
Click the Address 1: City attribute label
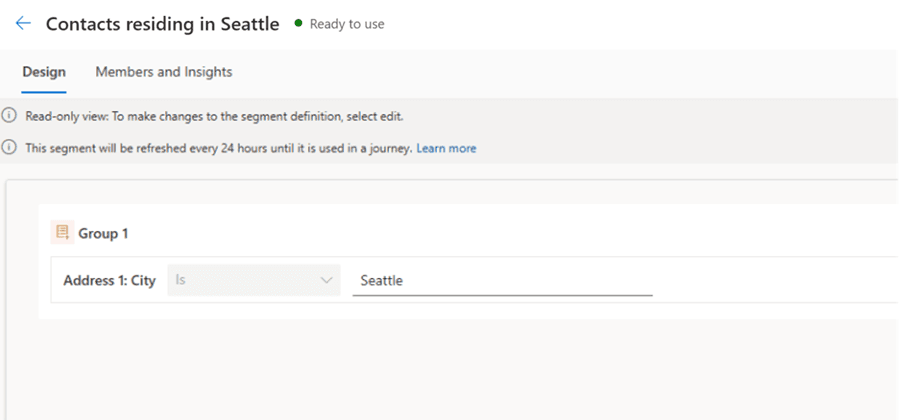(109, 281)
